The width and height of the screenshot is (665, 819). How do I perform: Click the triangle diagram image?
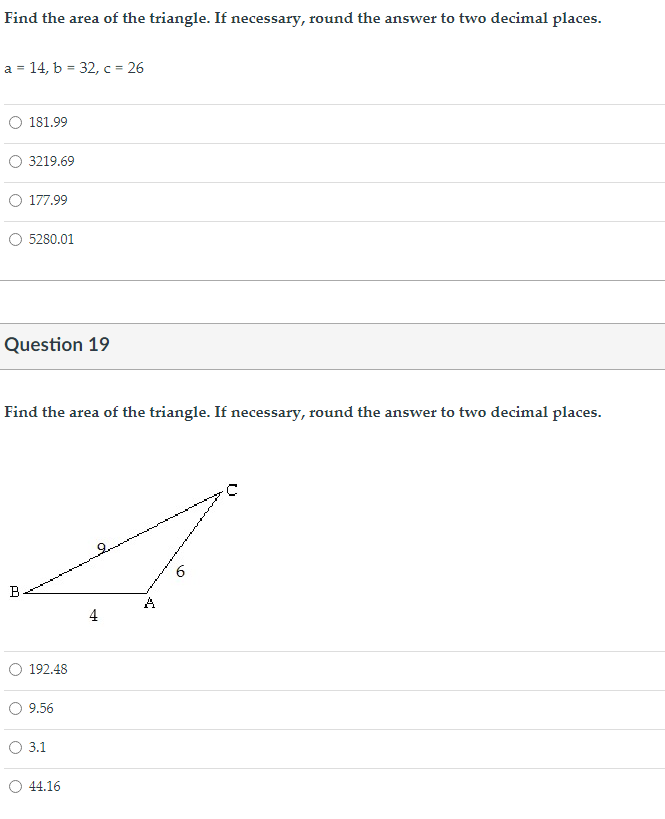[x=120, y=545]
